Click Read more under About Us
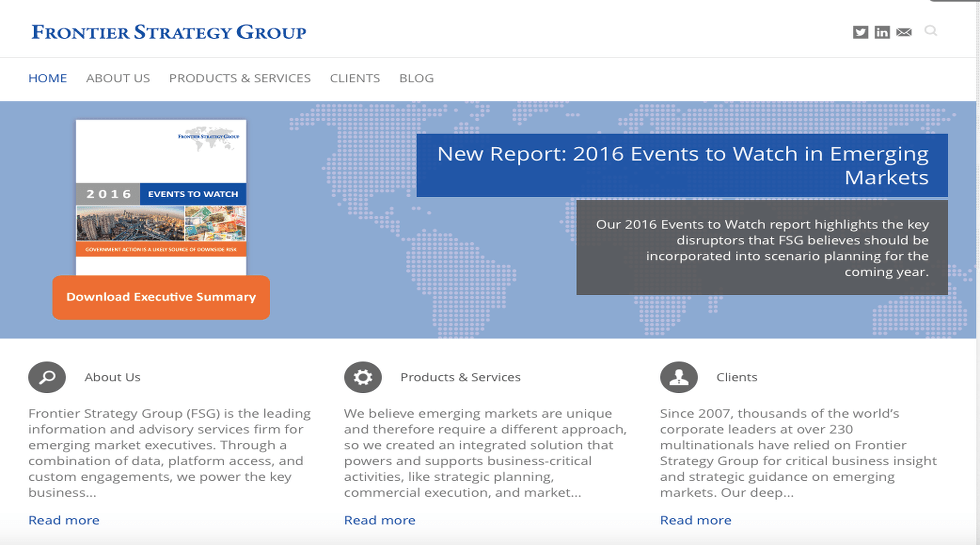 pos(64,520)
